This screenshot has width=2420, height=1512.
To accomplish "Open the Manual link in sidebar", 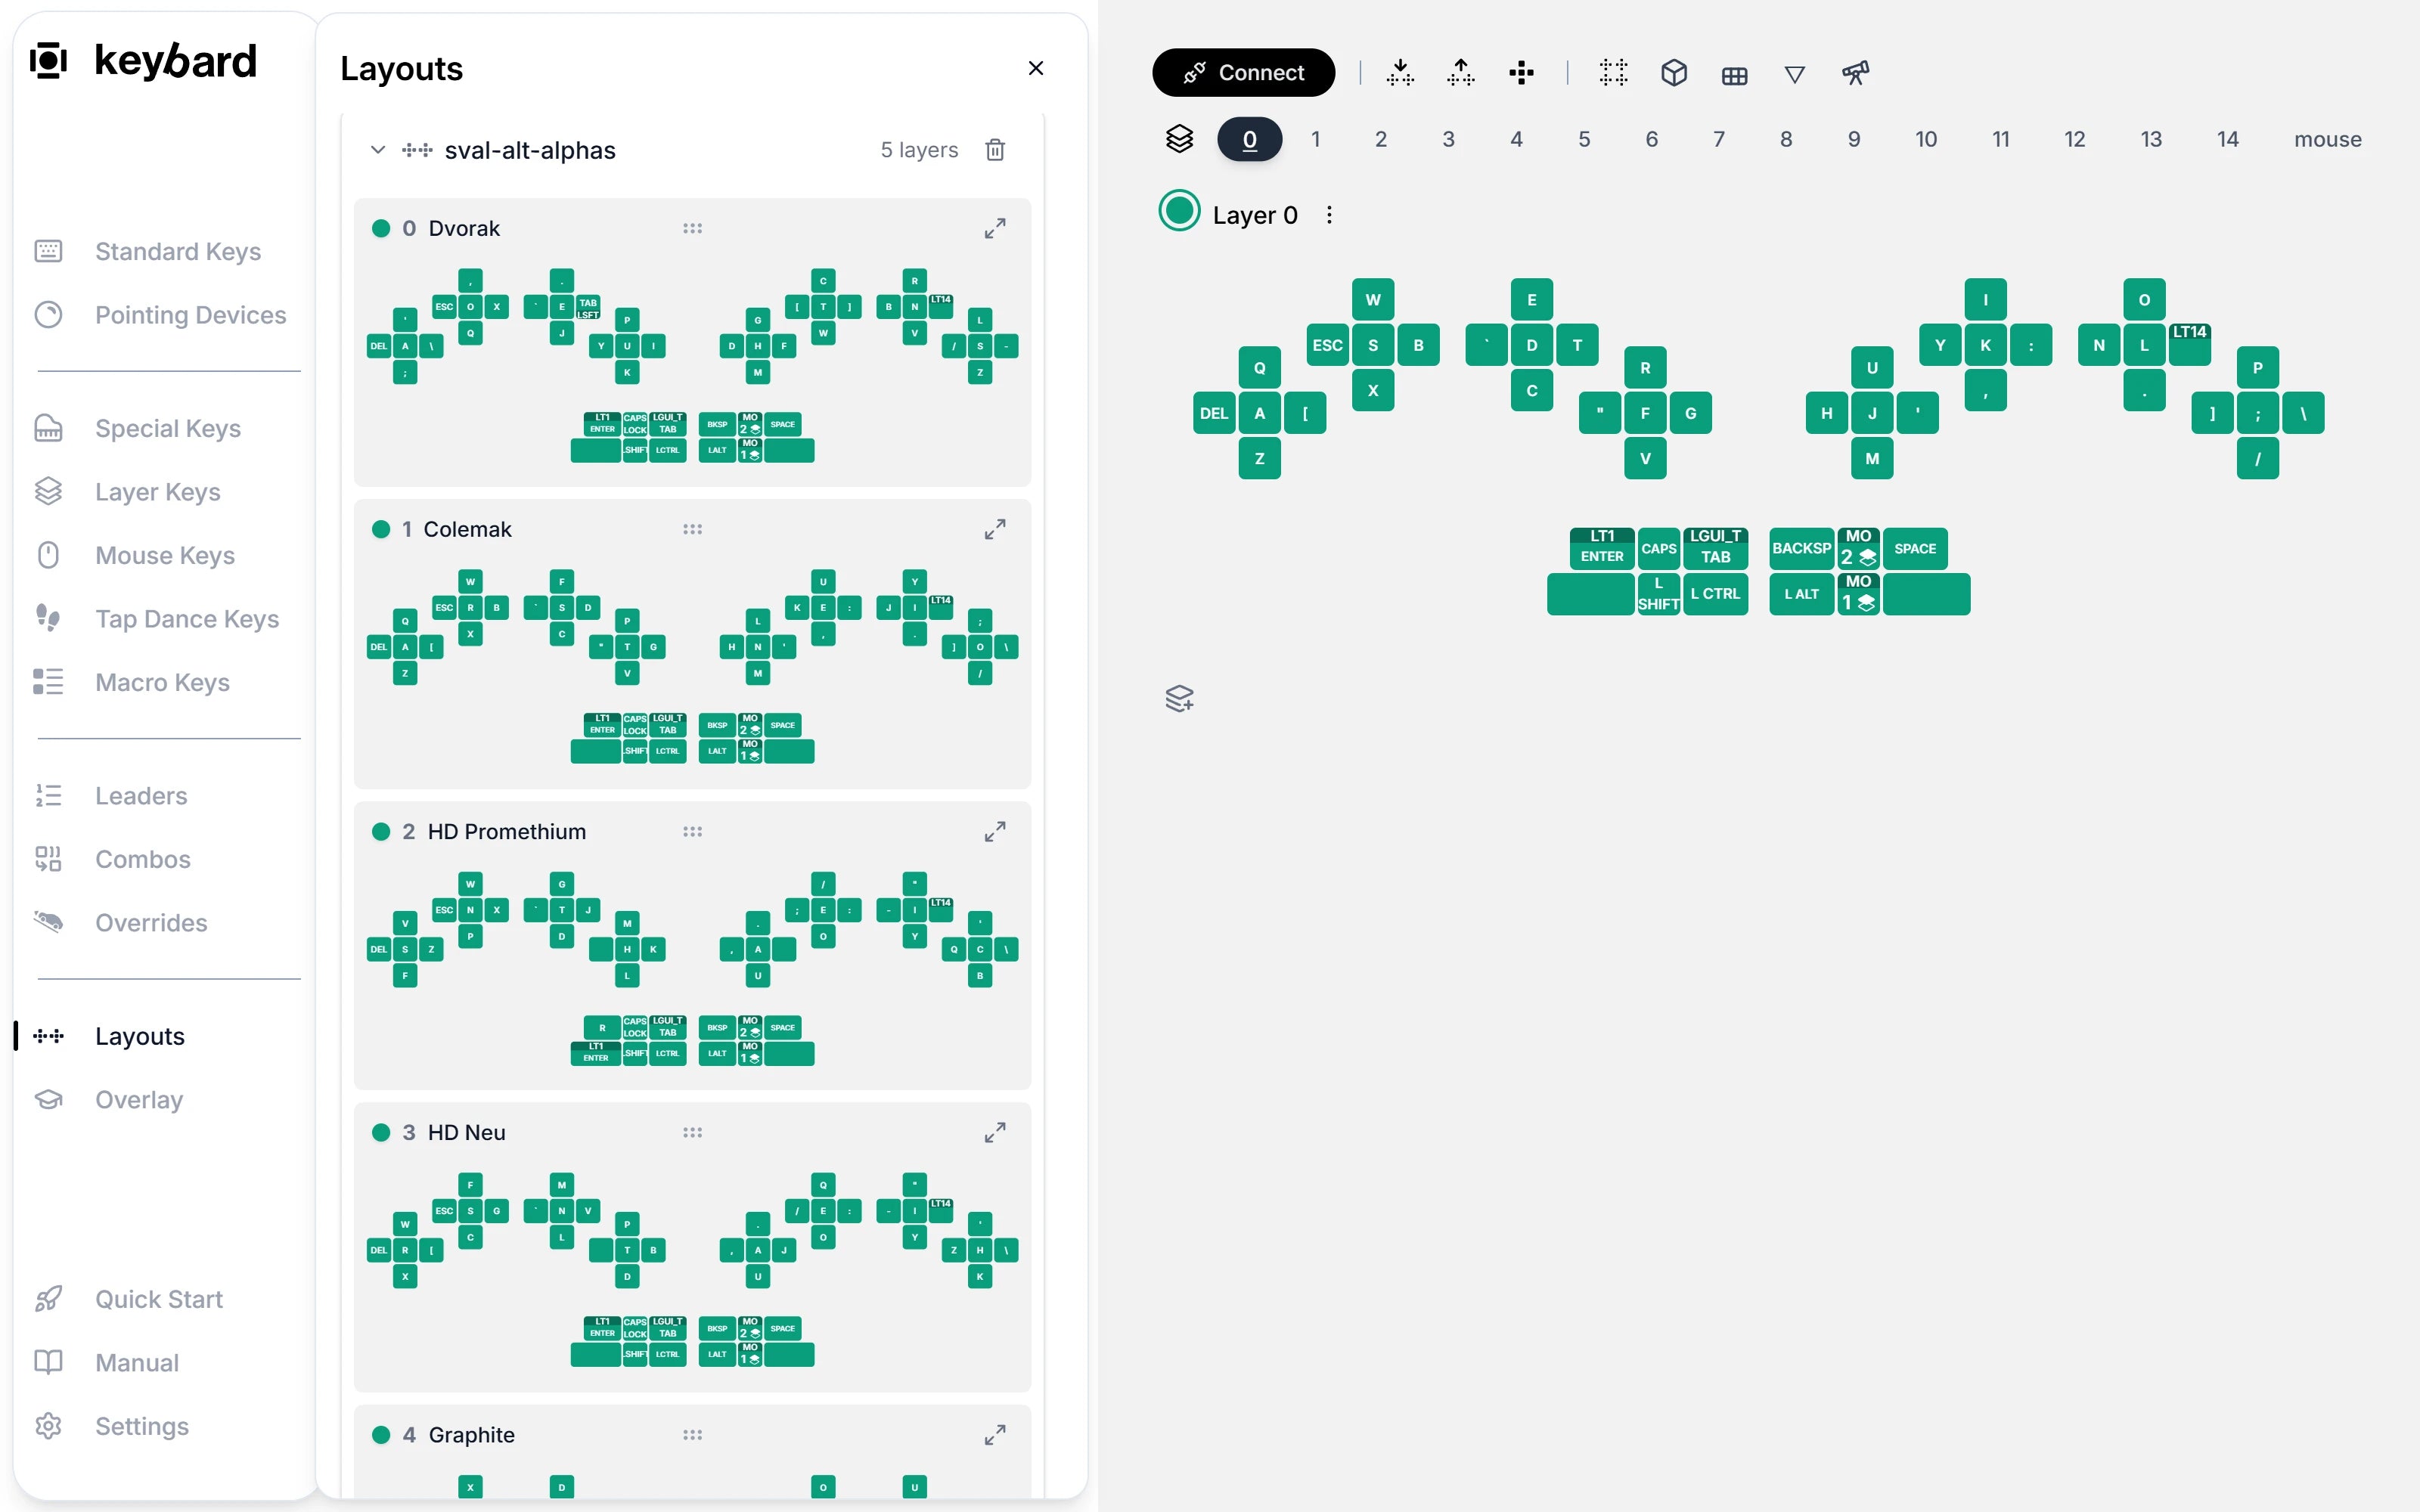I will [x=136, y=1362].
